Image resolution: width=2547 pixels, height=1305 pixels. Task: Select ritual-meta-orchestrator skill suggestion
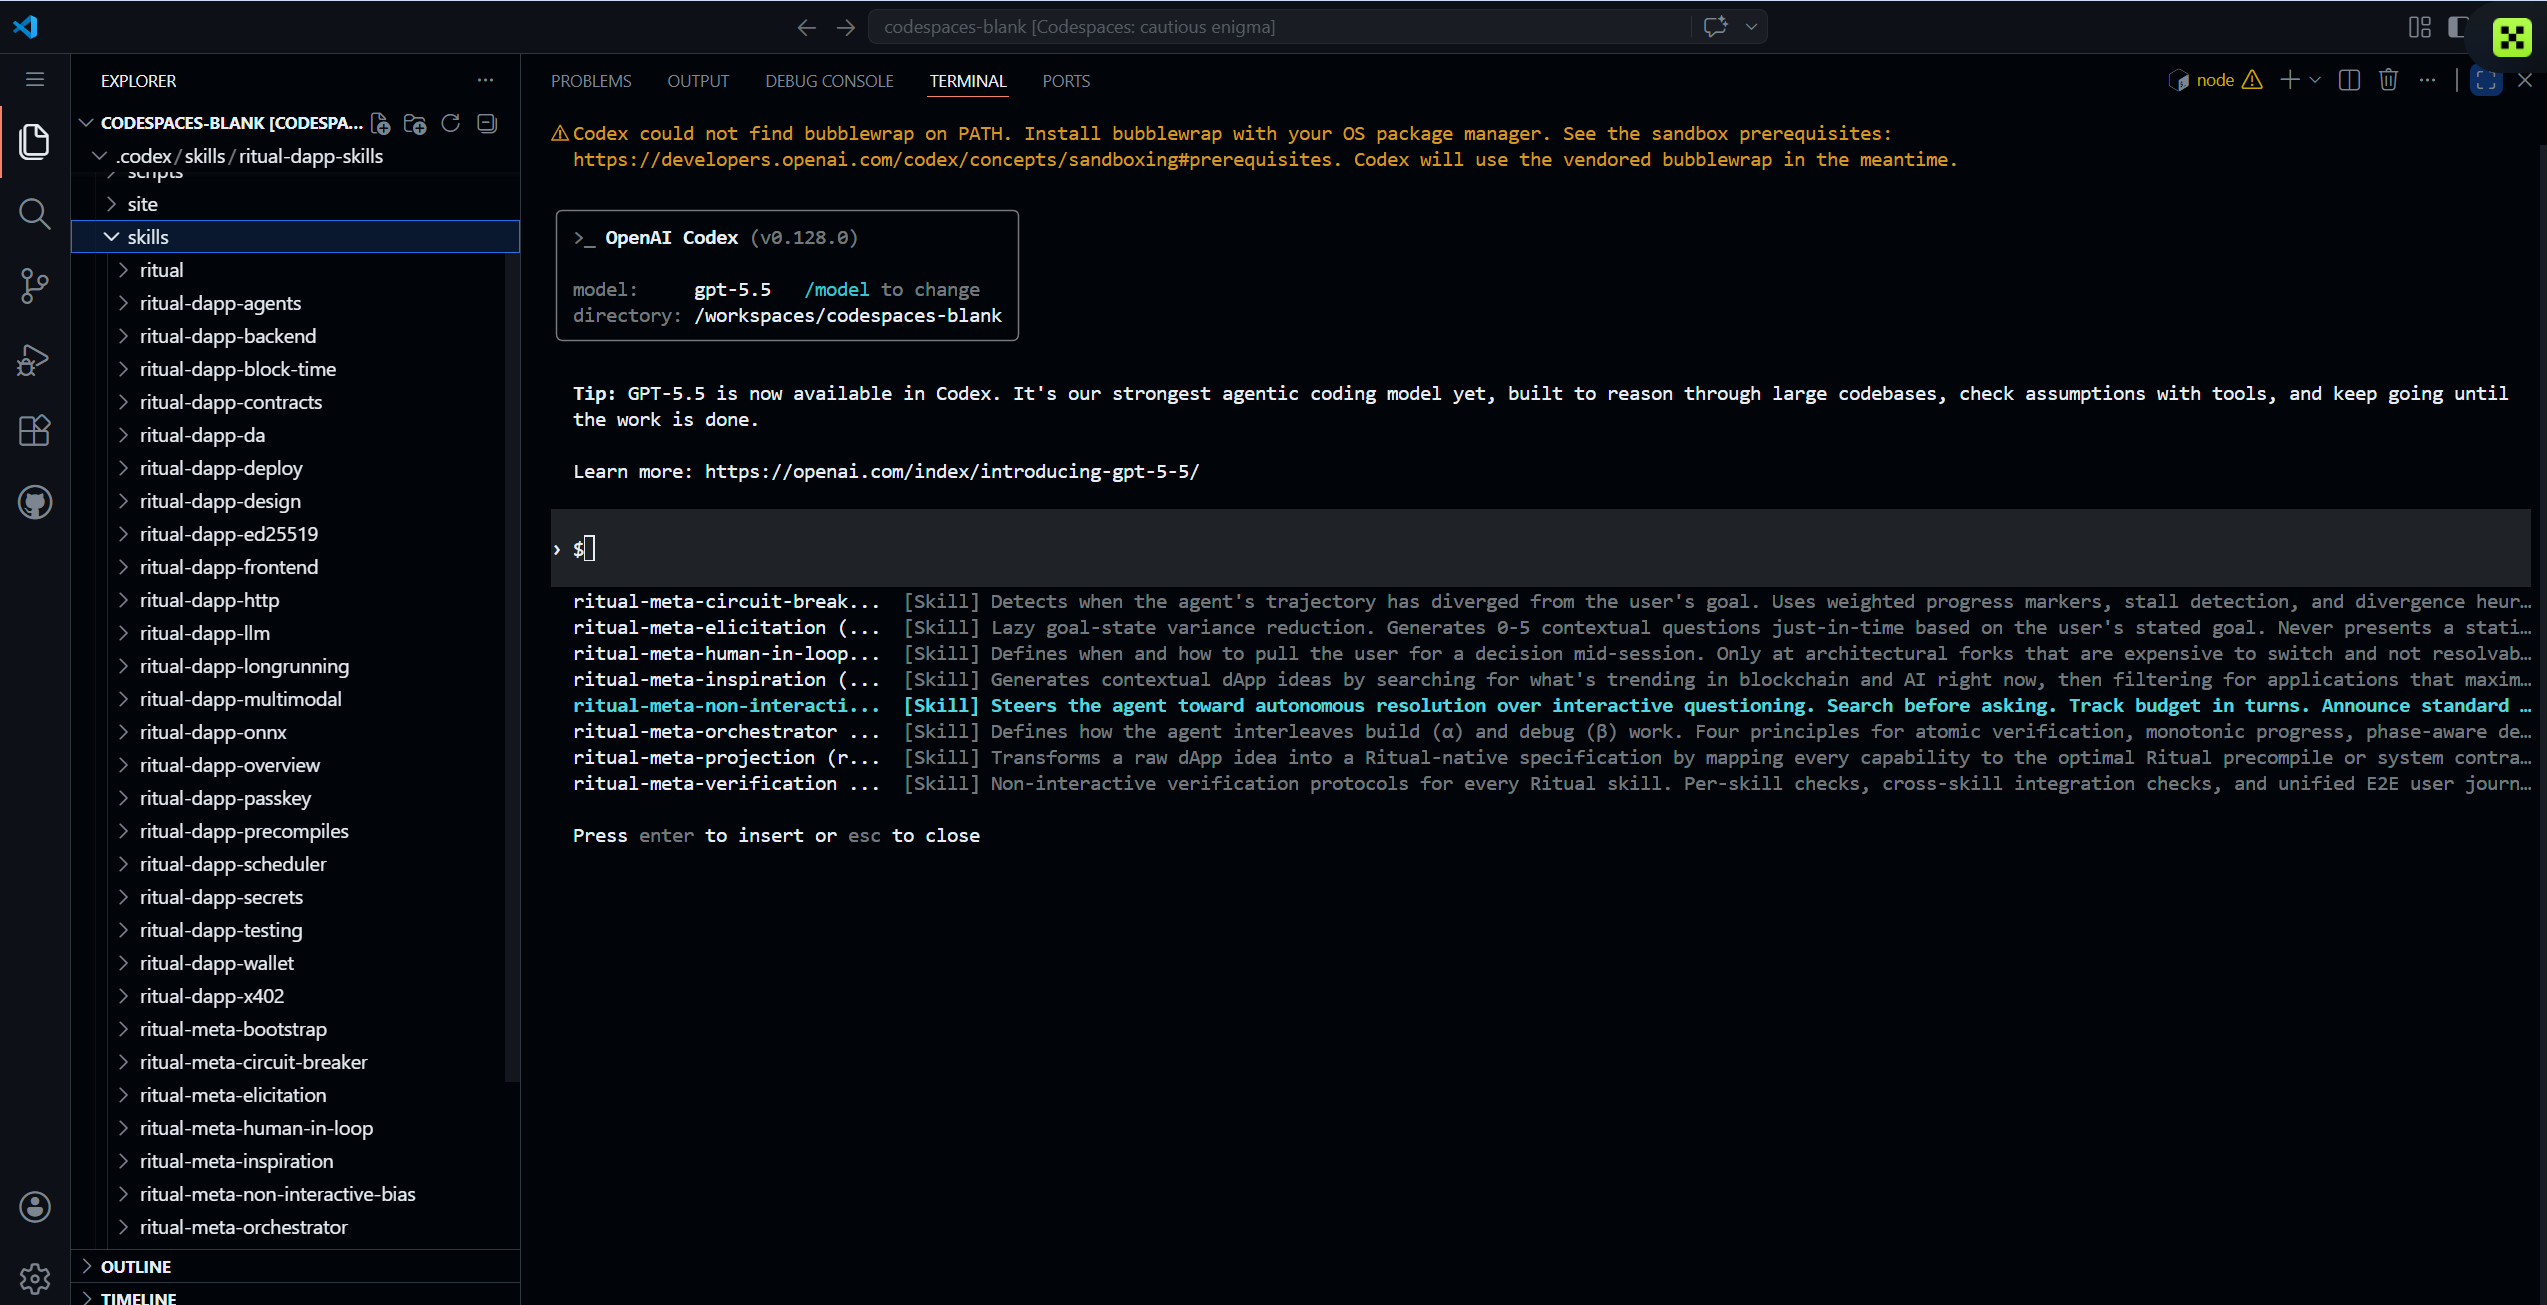(x=1550, y=732)
